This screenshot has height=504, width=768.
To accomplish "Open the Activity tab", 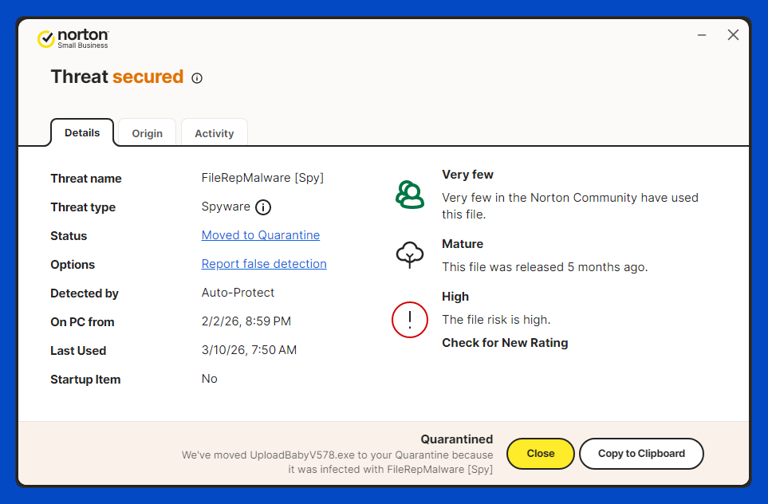I will tap(214, 133).
